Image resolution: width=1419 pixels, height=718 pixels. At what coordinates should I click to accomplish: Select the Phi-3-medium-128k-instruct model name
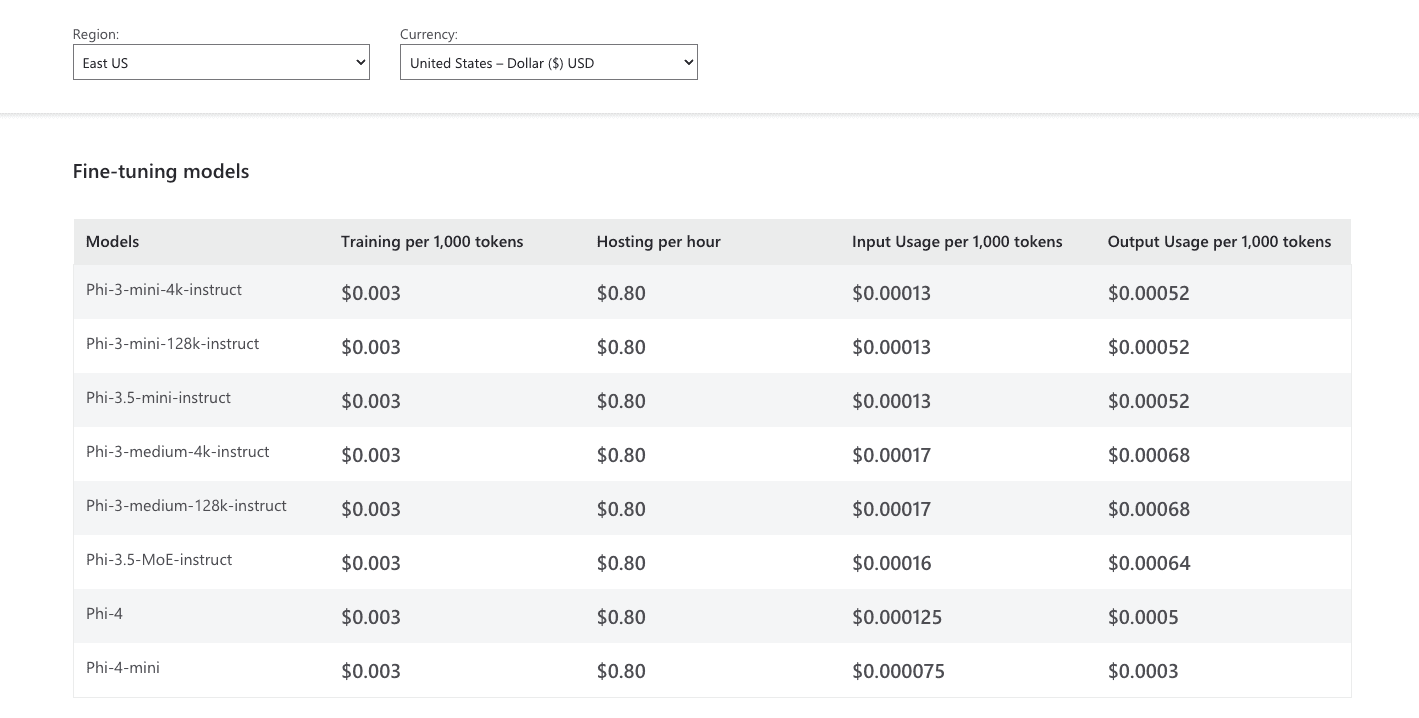pos(186,505)
